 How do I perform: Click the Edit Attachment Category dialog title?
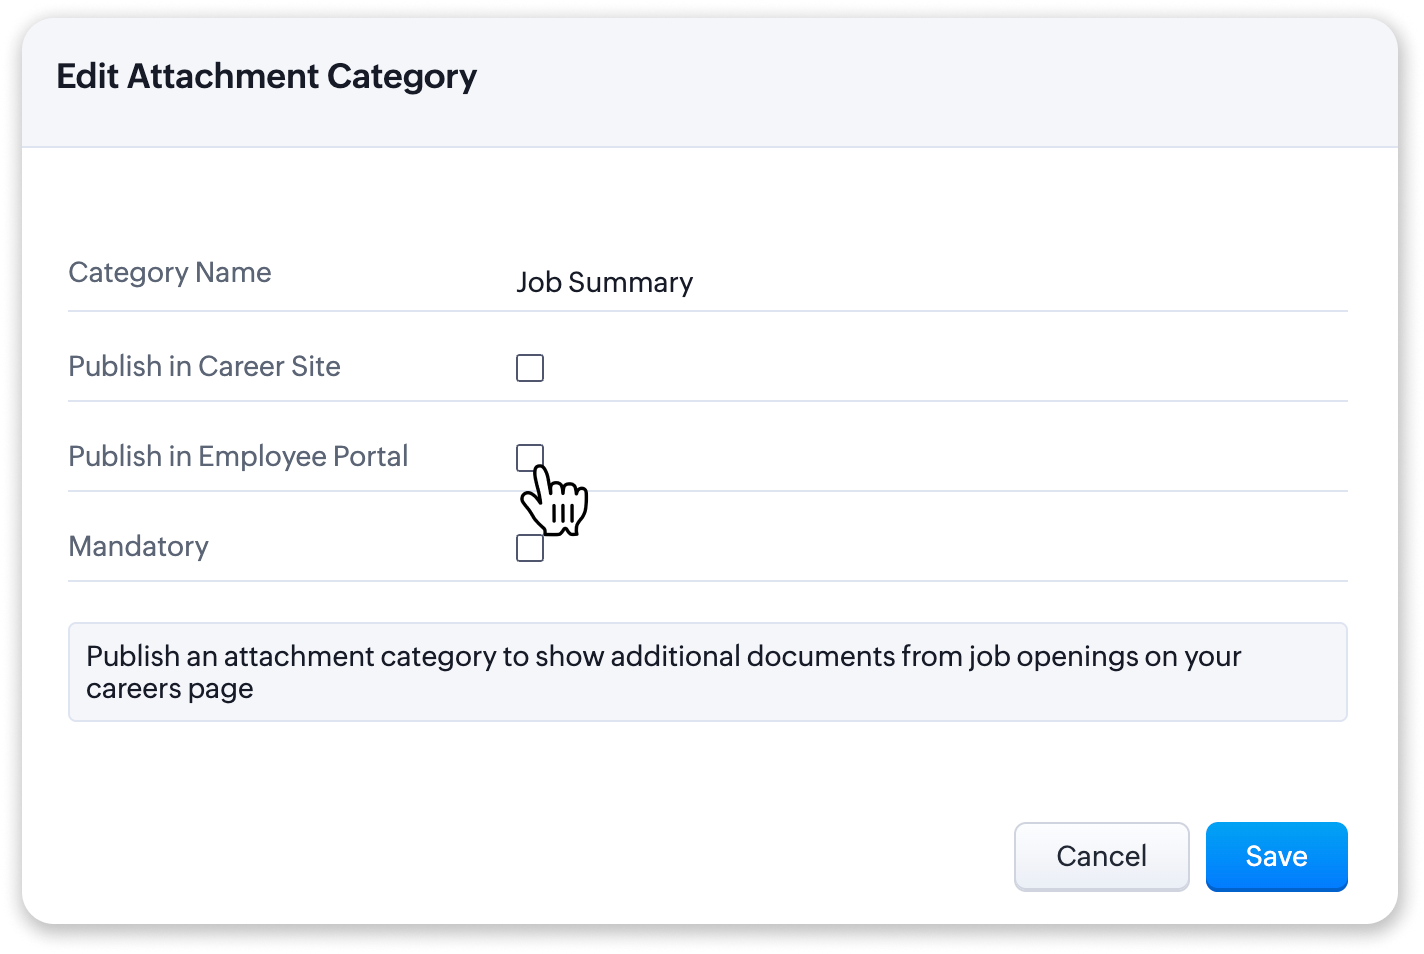tap(266, 77)
